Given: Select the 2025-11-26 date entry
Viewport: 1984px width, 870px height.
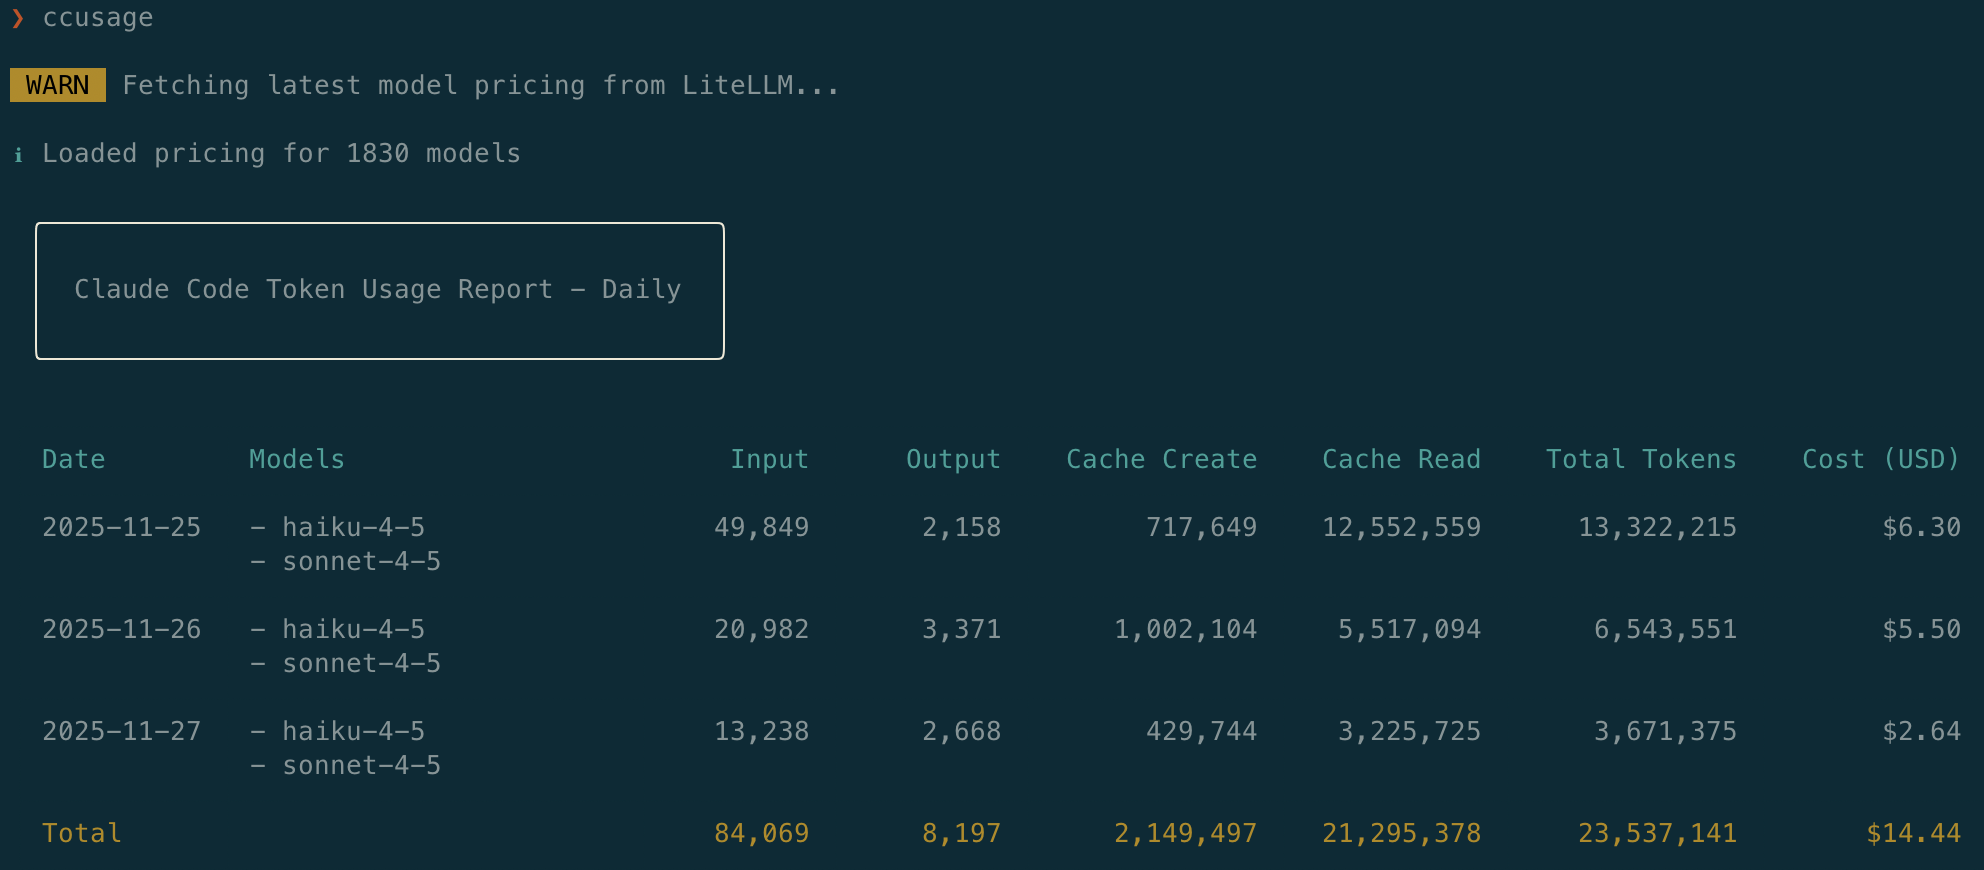Looking at the screenshot, I should [121, 629].
